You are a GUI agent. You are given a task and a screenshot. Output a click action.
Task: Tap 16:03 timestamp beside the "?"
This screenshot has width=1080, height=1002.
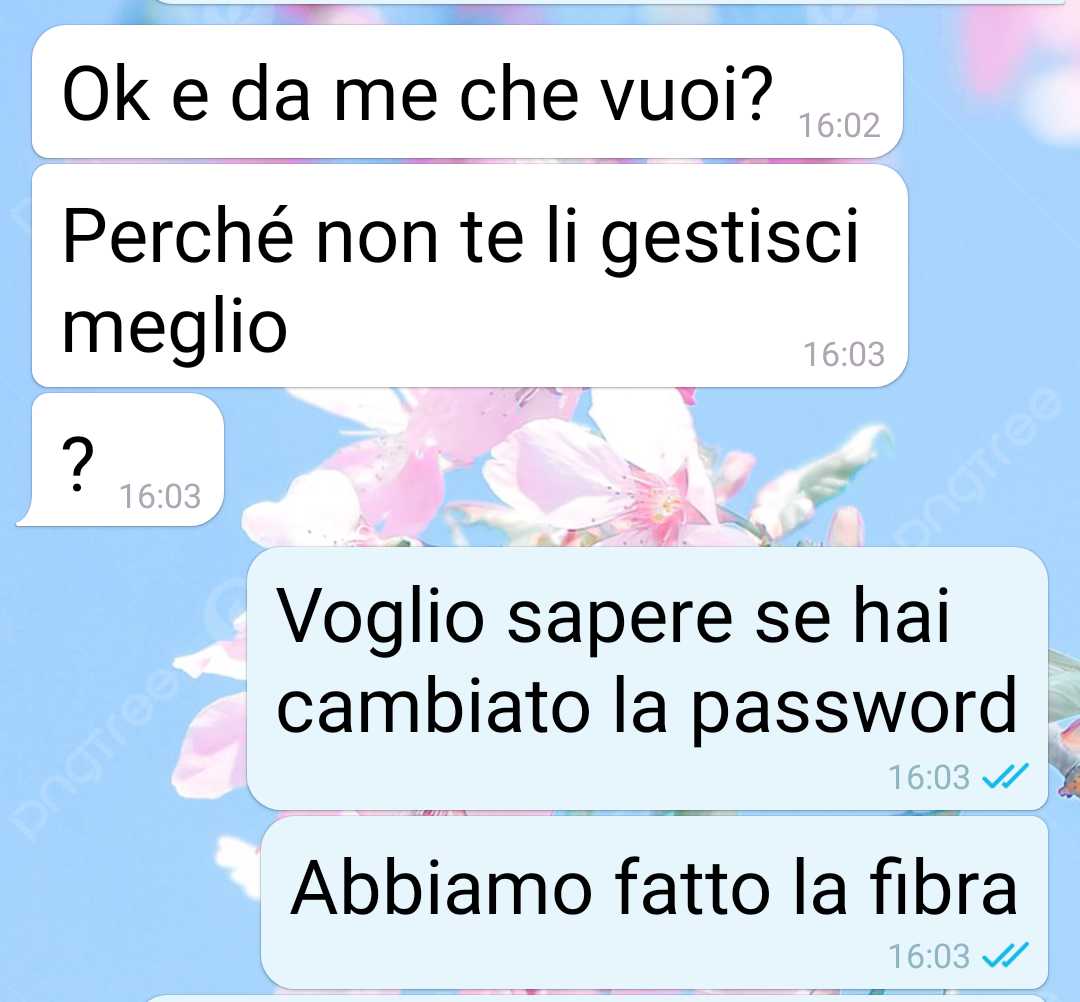coord(160,496)
